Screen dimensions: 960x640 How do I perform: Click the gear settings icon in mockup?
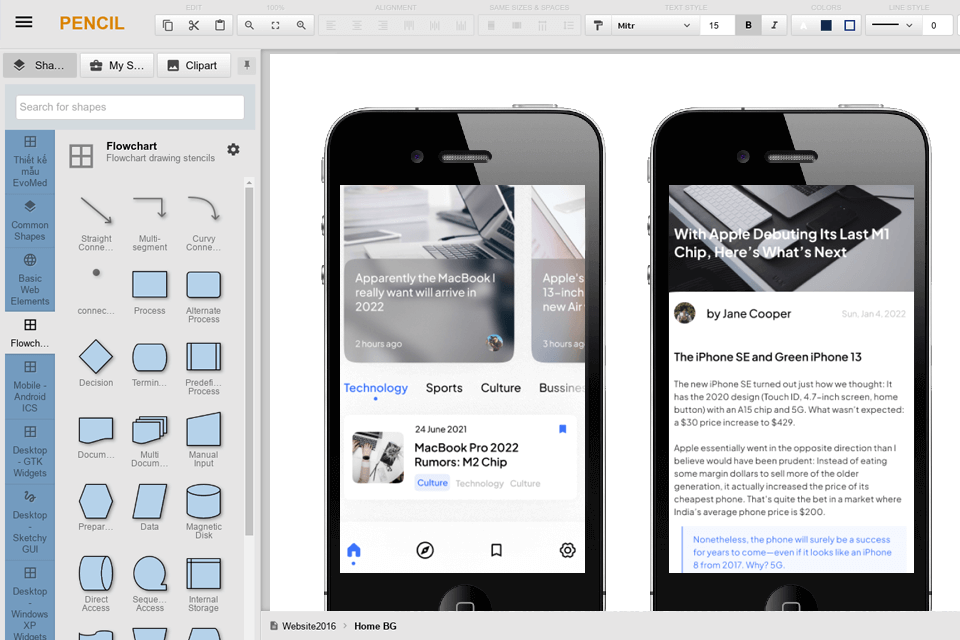click(568, 550)
